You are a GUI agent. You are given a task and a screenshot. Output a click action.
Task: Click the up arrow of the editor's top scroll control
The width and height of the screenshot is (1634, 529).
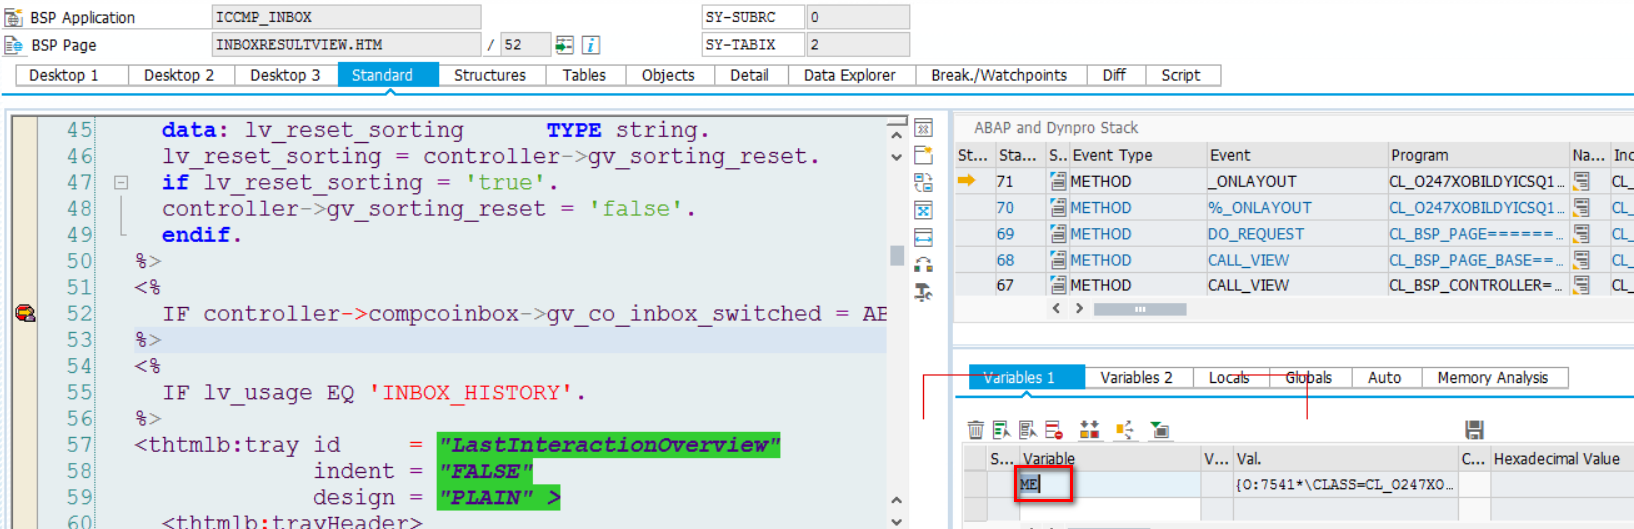point(896,134)
